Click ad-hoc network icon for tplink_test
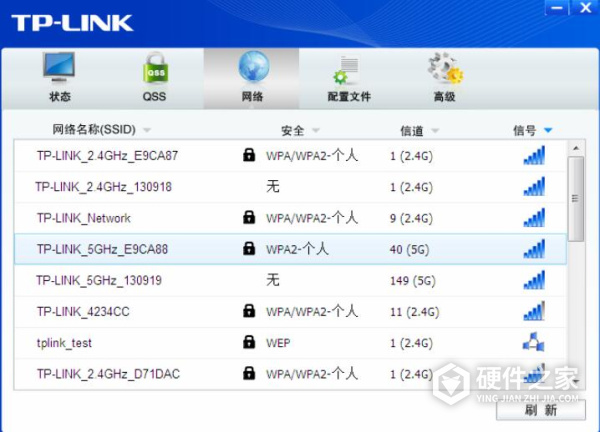Viewport: 600px width, 432px height. click(x=534, y=342)
